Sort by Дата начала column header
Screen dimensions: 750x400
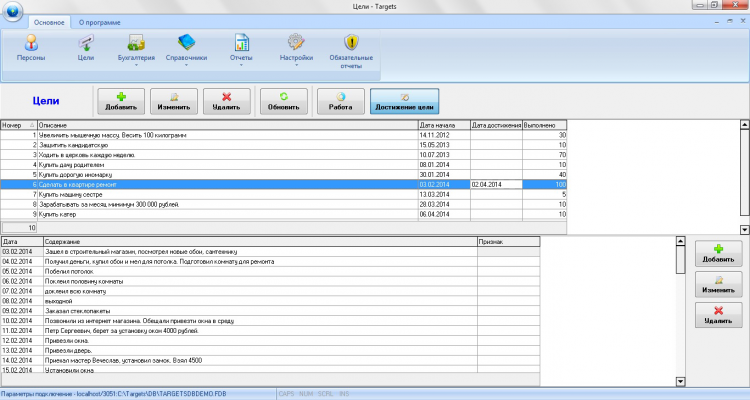444,125
